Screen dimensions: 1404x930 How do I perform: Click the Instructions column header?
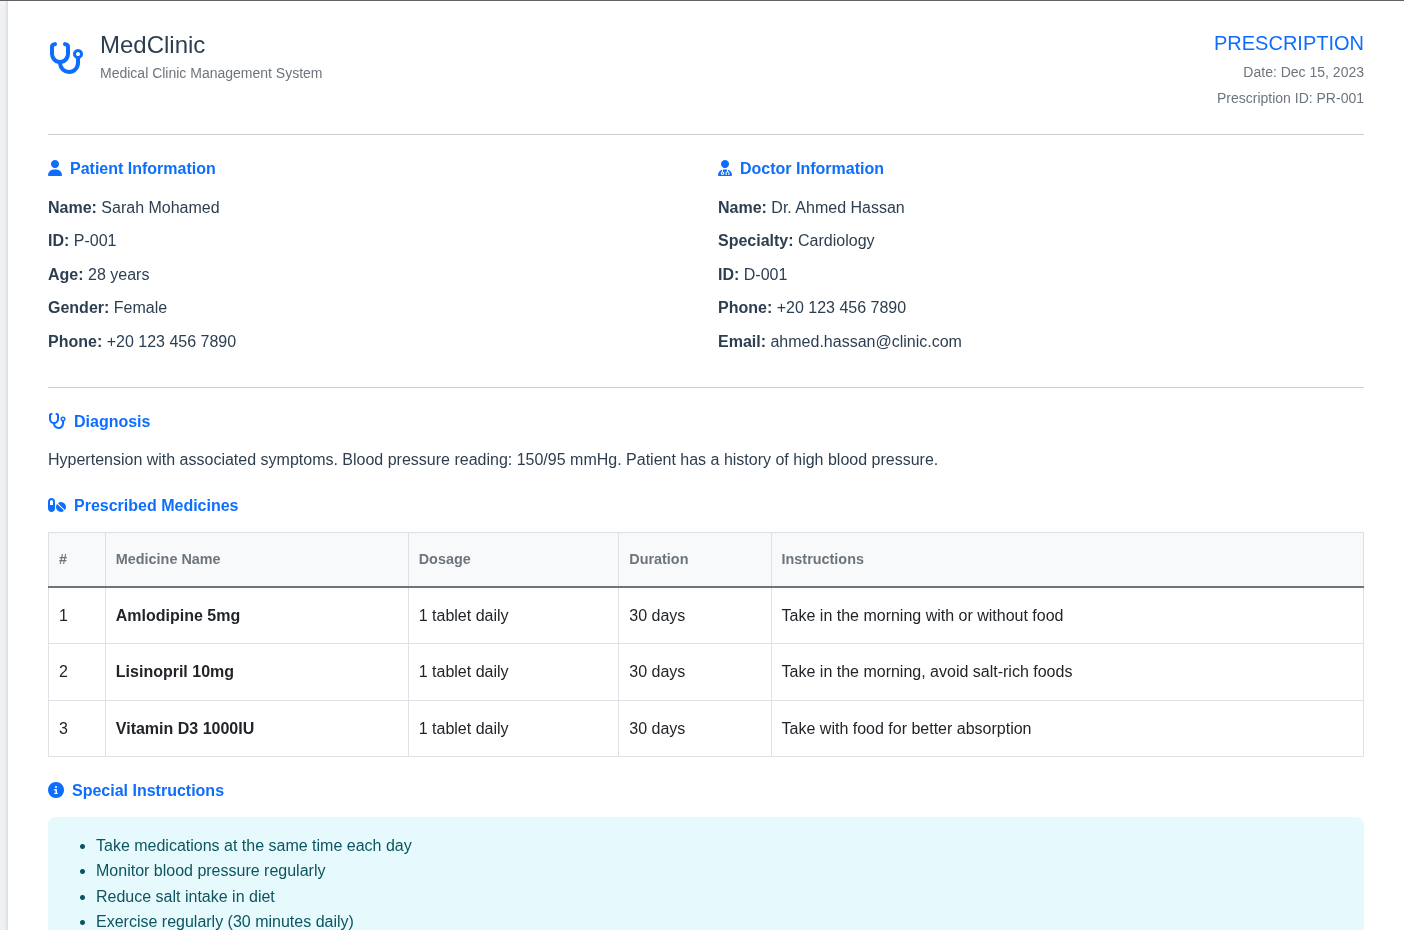822,559
